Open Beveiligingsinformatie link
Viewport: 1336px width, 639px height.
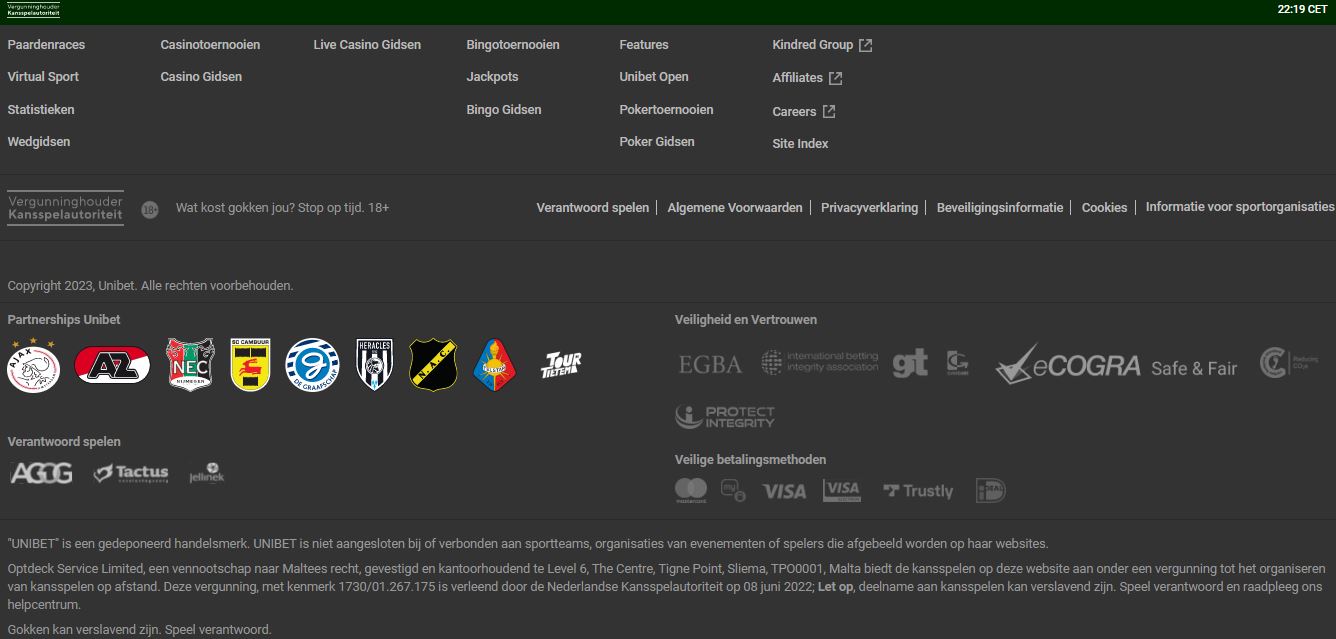tap(1000, 208)
